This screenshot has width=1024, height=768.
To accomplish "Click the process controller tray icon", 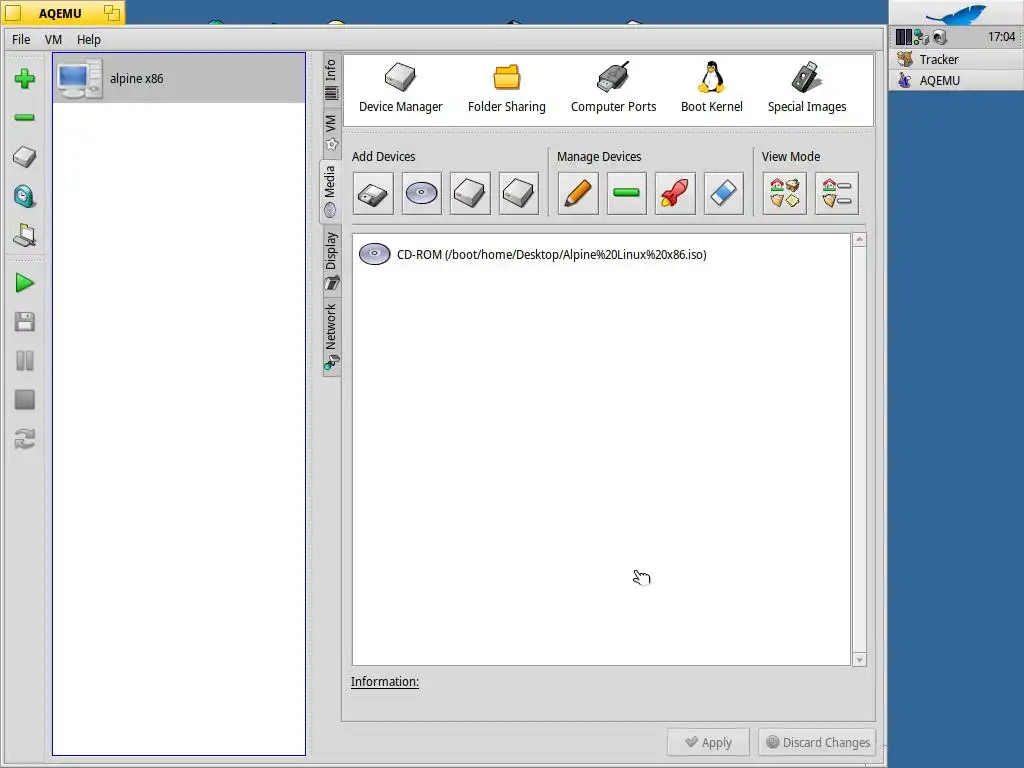I will pos(903,37).
